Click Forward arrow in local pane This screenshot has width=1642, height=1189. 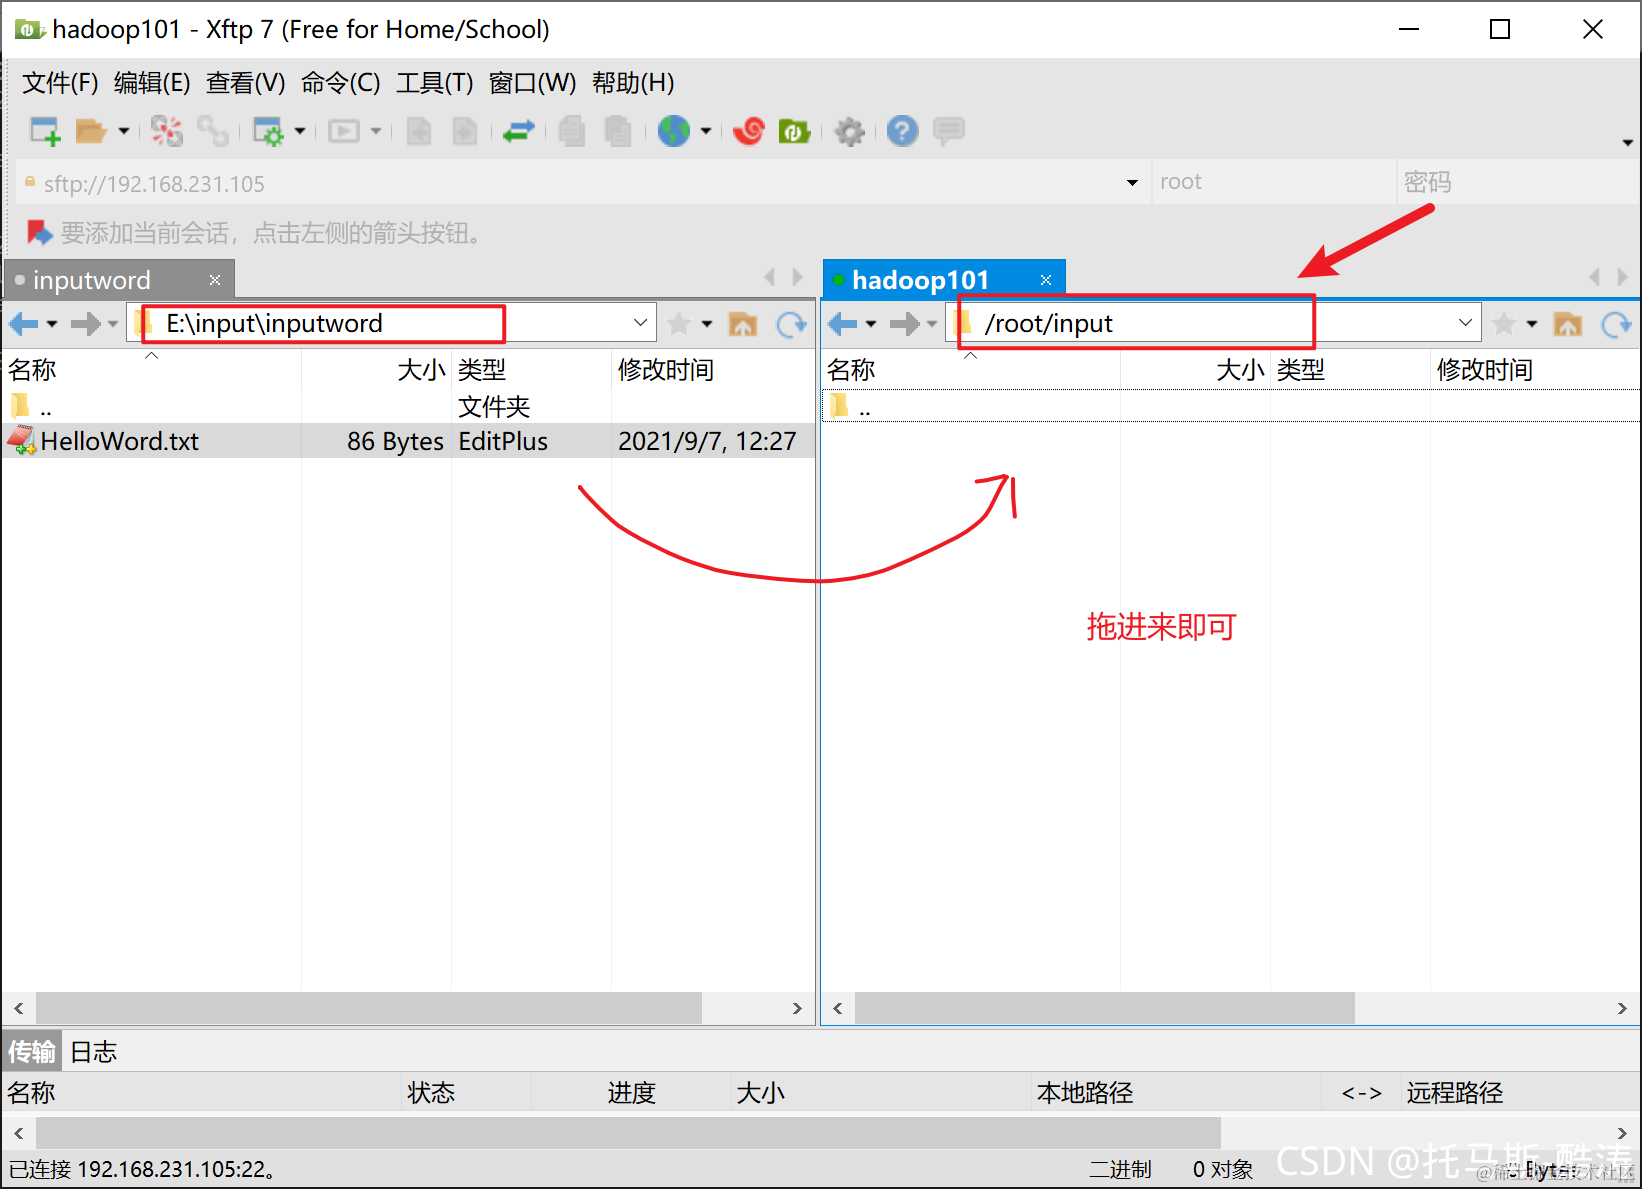(x=86, y=323)
